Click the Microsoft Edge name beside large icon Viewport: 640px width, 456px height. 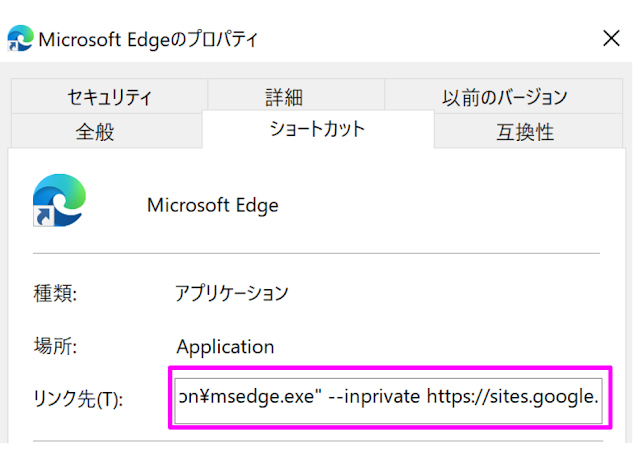(x=213, y=205)
